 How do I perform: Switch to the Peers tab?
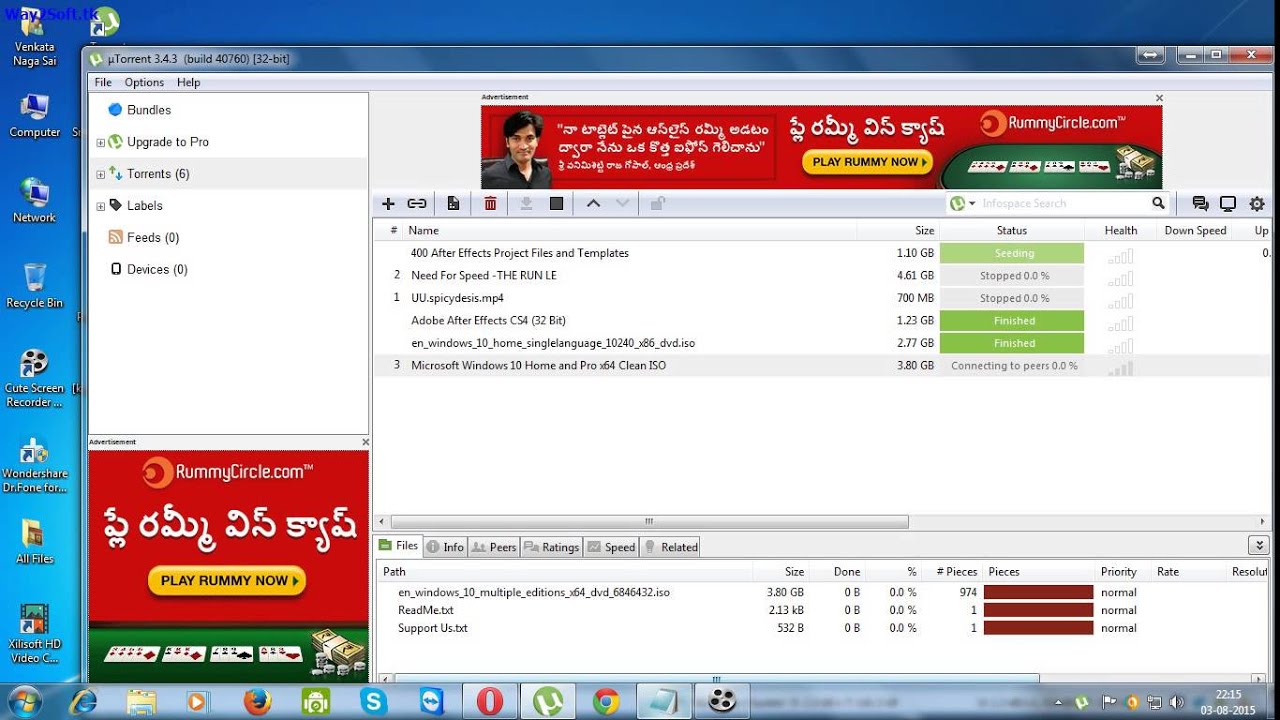pyautogui.click(x=494, y=547)
